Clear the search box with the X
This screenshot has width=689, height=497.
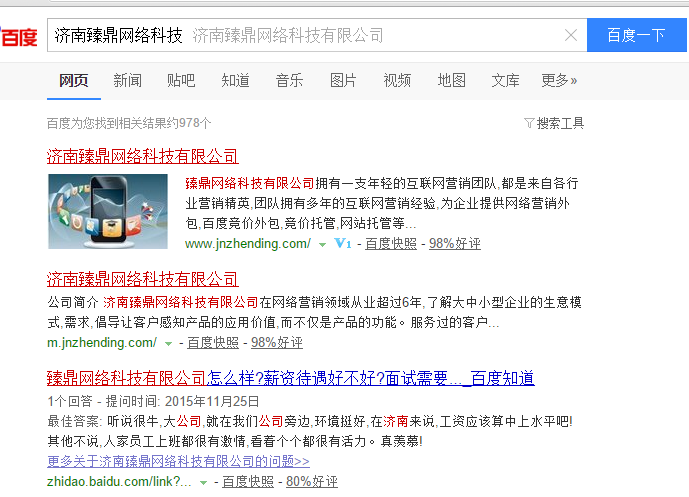571,35
